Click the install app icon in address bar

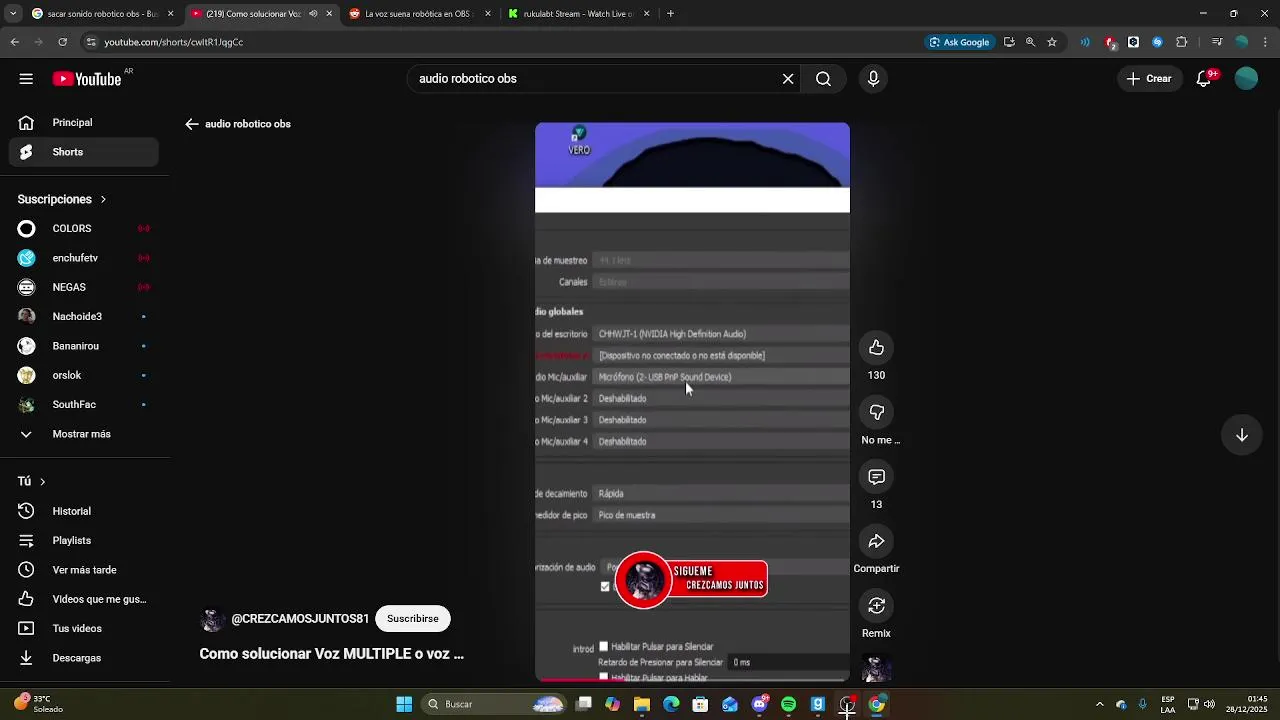pos(1009,42)
